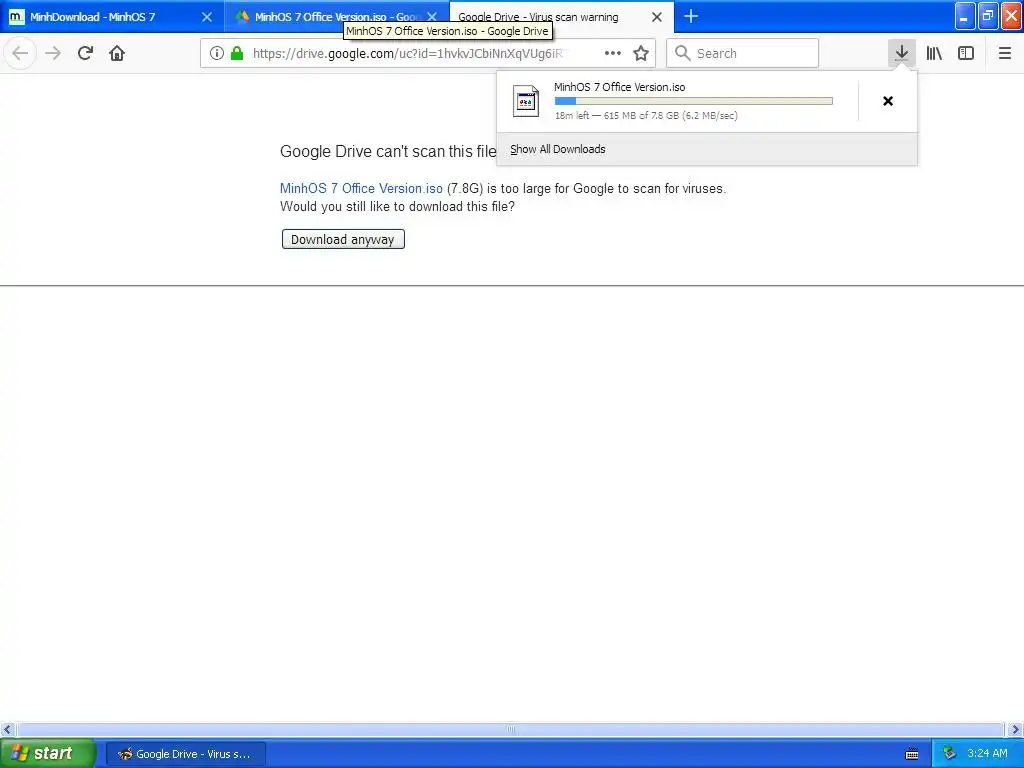The width and height of the screenshot is (1024, 768).
Task: Click the safely remove hardware tray icon
Action: (x=949, y=754)
